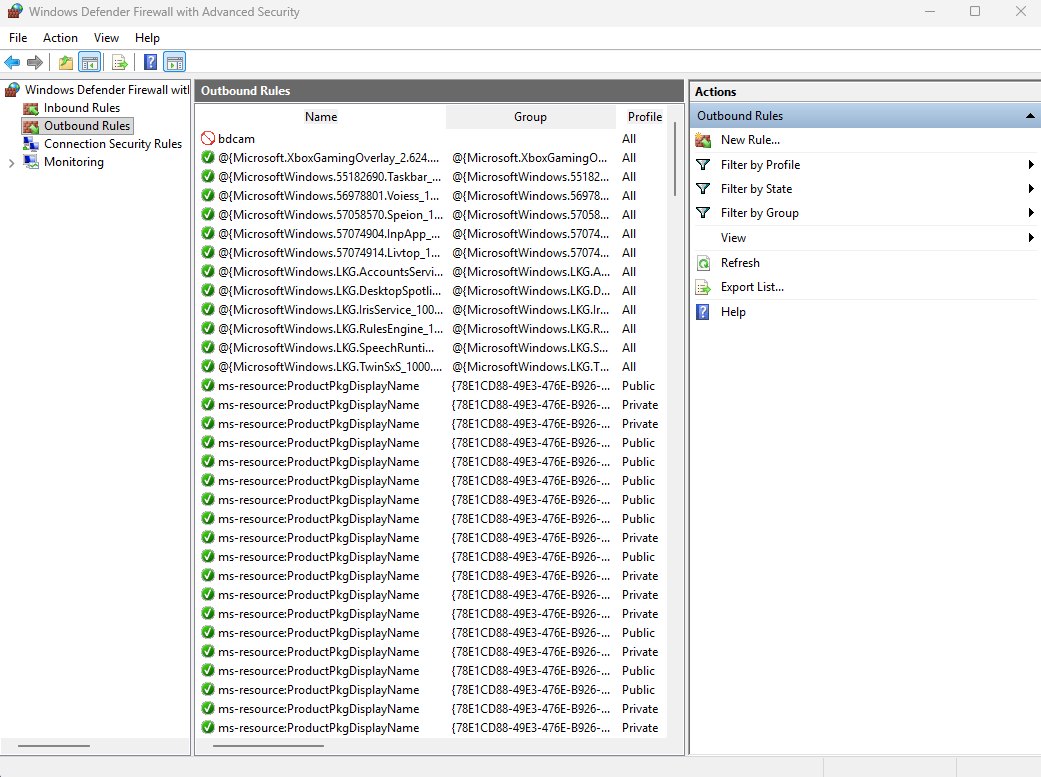This screenshot has width=1041, height=777.
Task: Click the Export List icon in Actions pane
Action: [x=703, y=288]
